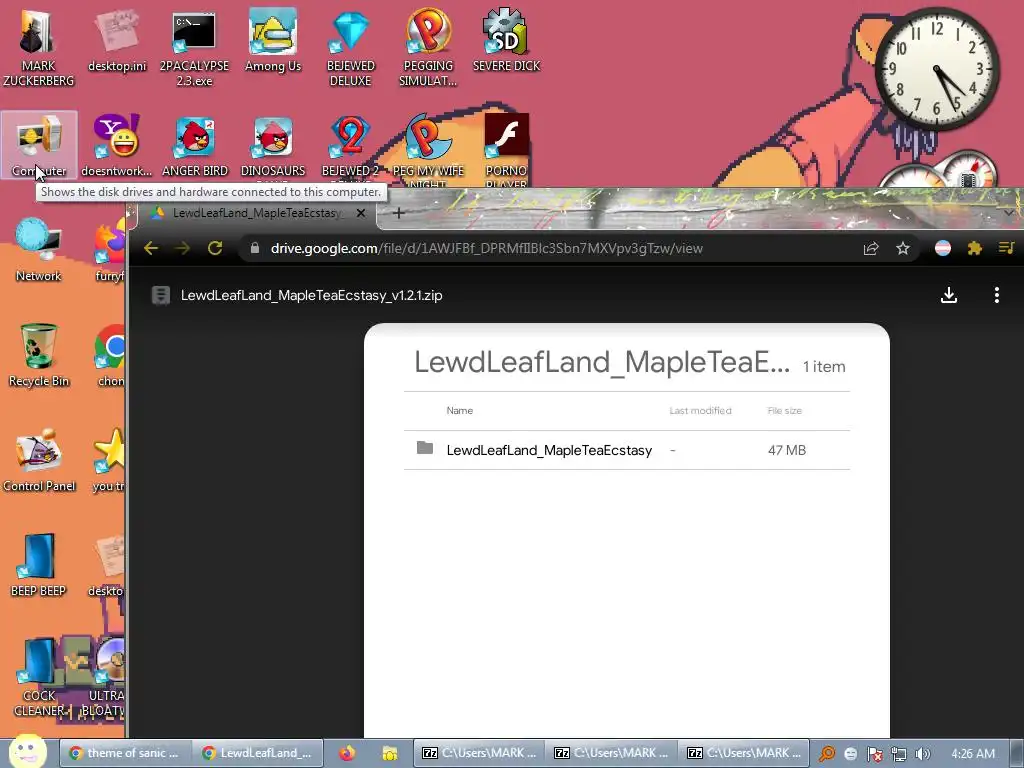The height and width of the screenshot is (768, 1024).
Task: Bookmark this page with the star icon
Action: (903, 248)
